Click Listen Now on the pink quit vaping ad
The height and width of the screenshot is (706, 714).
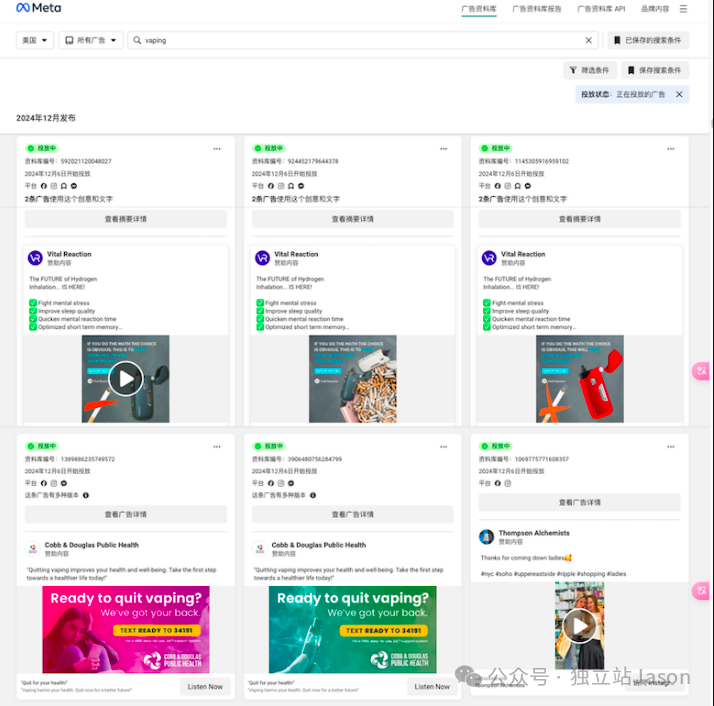pos(205,686)
